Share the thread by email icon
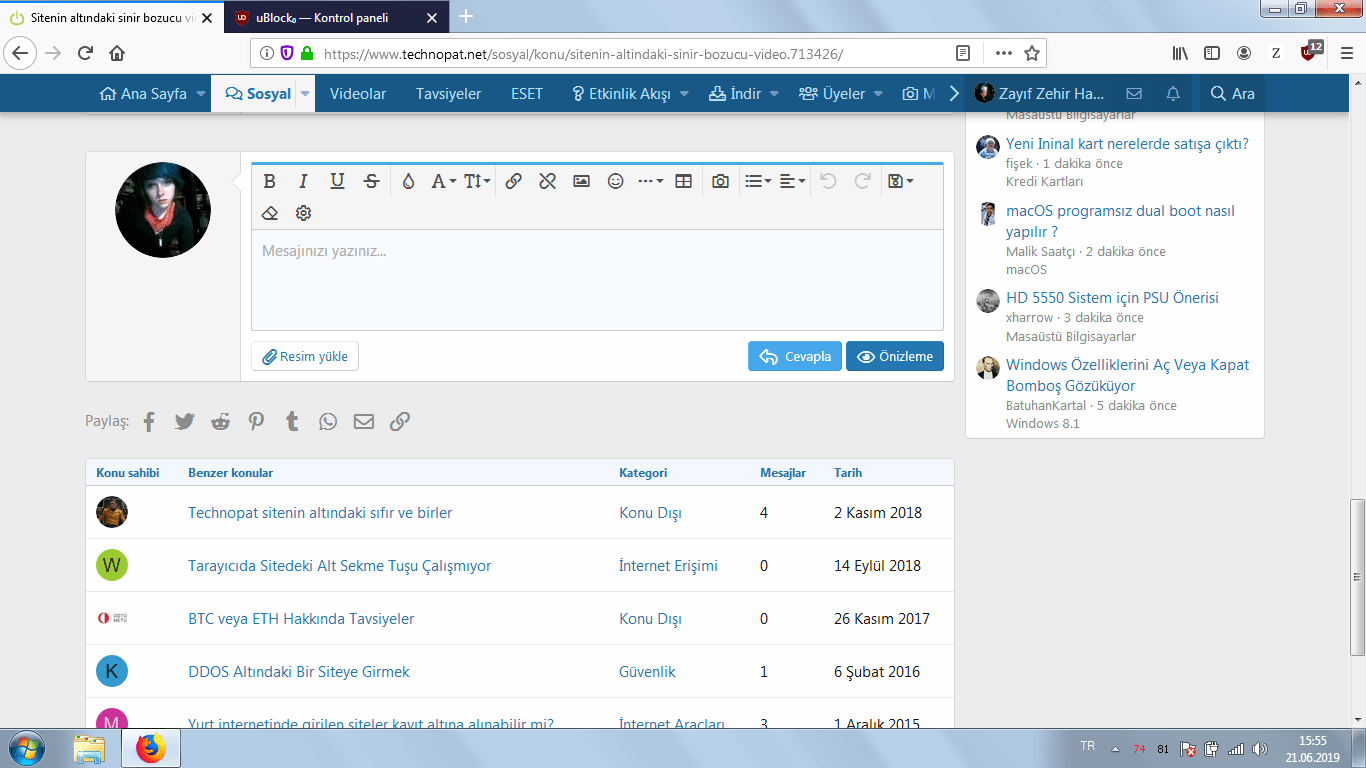The width and height of the screenshot is (1366, 768). click(364, 422)
